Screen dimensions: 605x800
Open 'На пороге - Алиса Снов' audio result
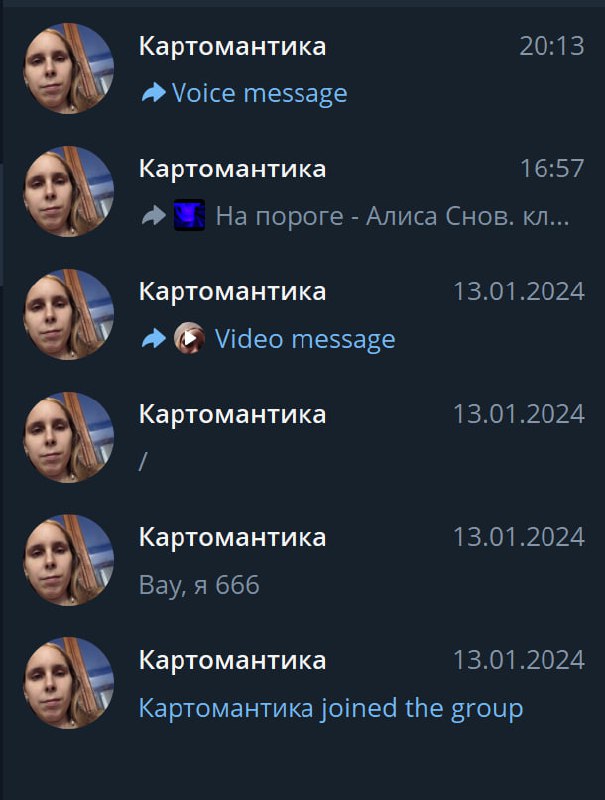302,191
